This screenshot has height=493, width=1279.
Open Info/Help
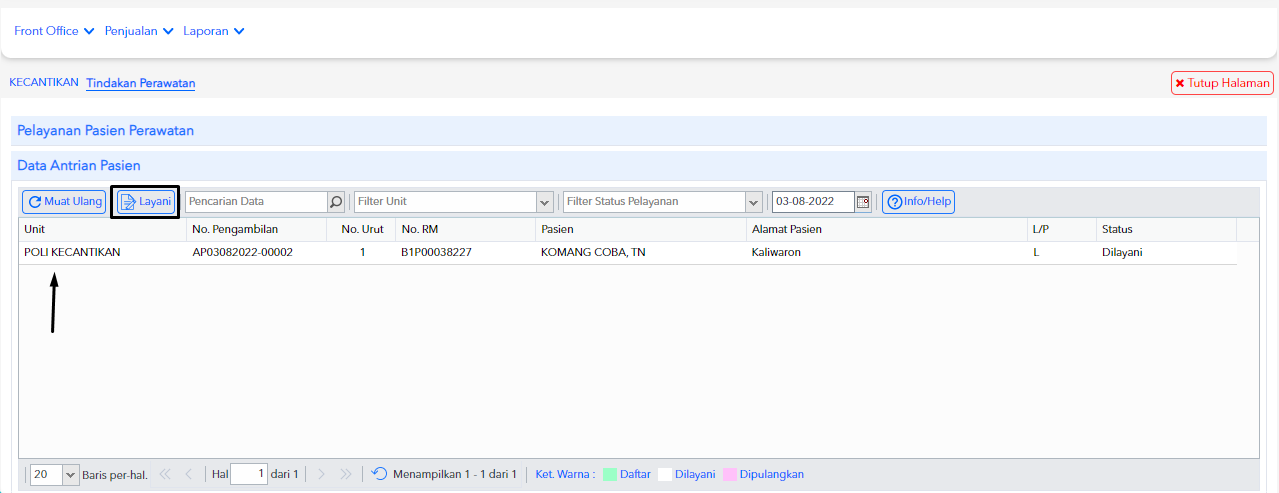tap(919, 202)
